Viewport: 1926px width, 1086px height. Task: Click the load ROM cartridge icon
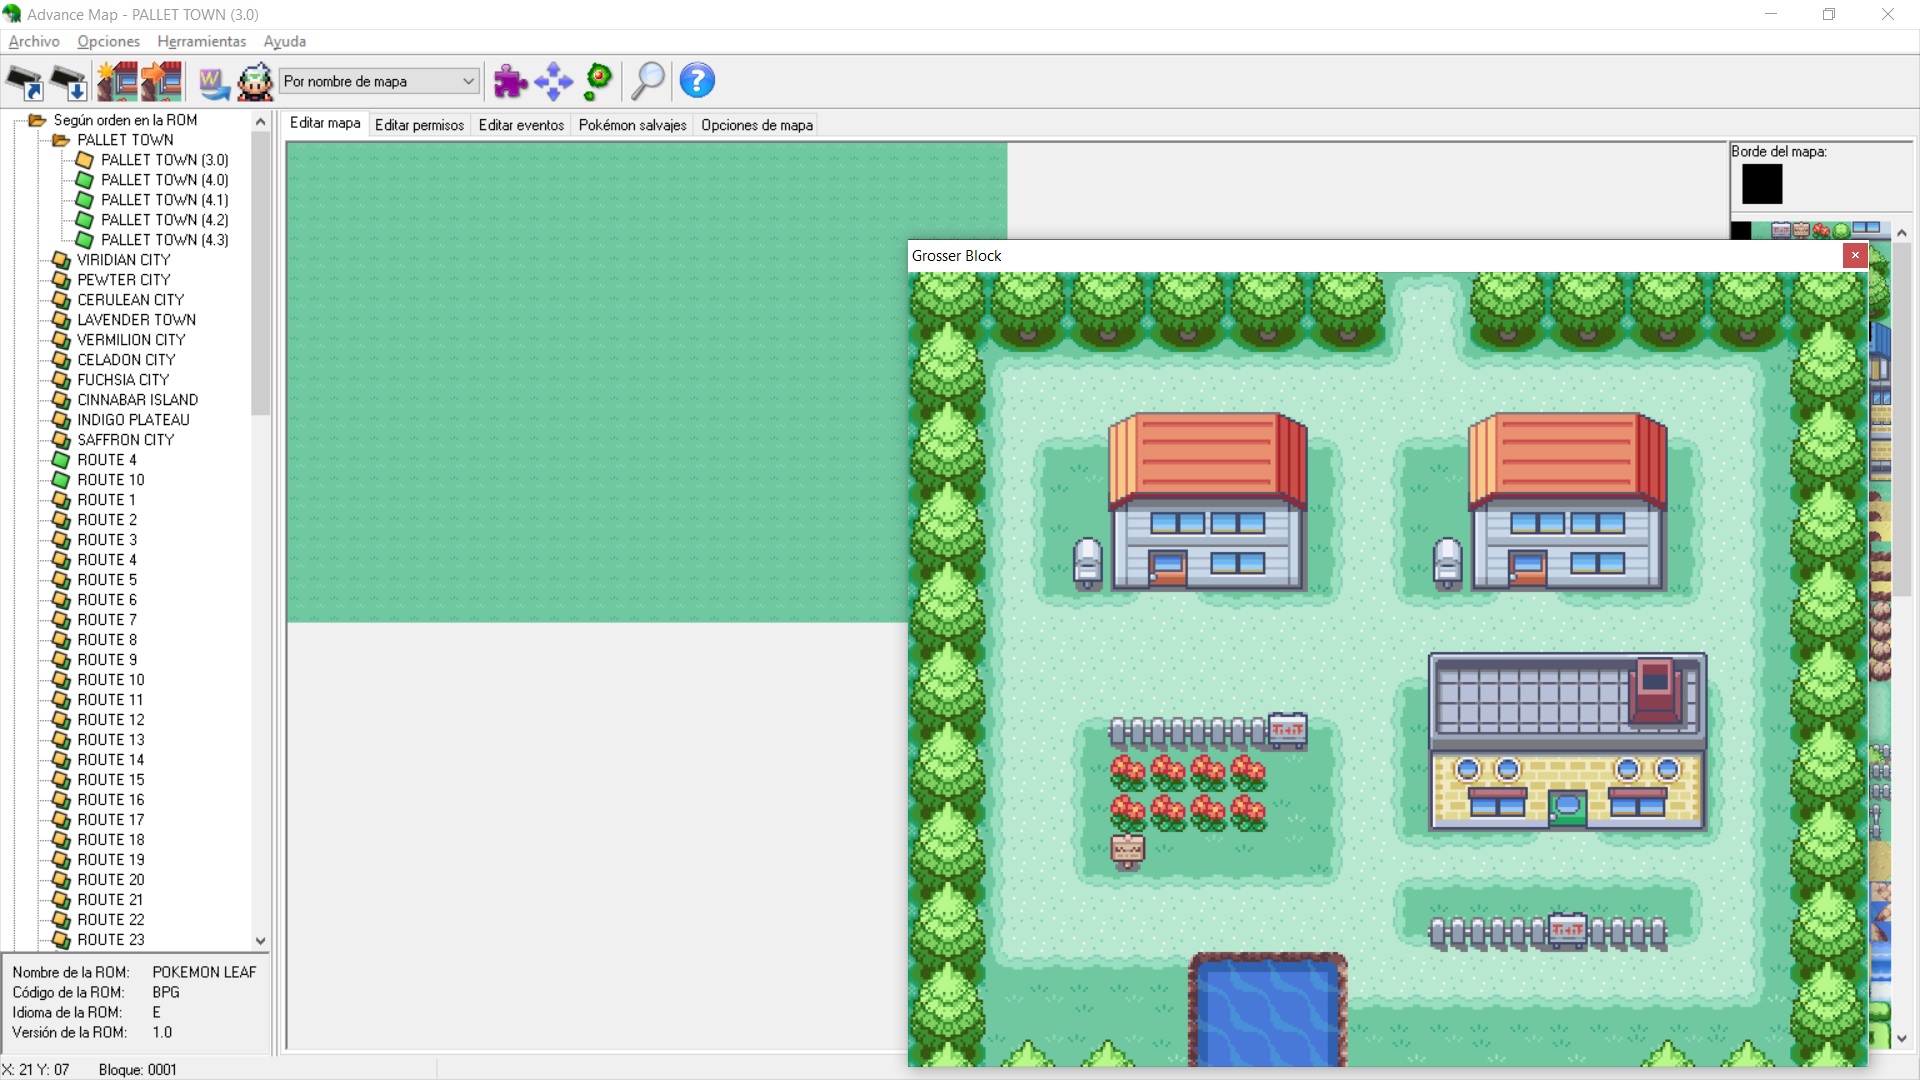point(25,82)
